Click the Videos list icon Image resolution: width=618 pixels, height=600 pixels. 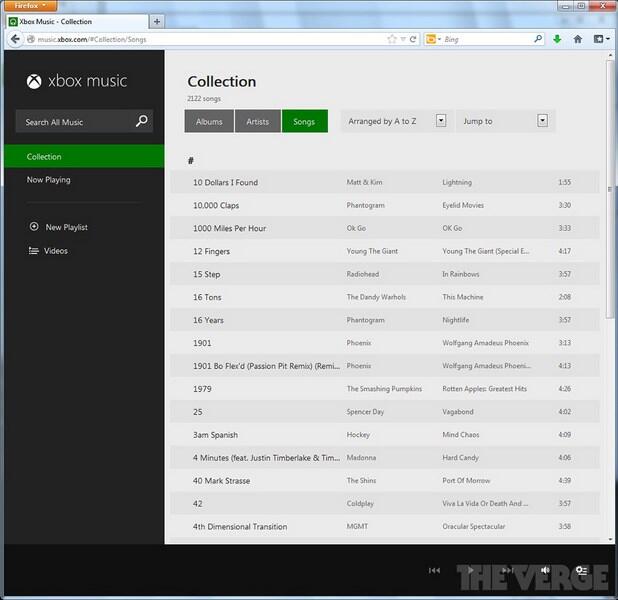(34, 251)
